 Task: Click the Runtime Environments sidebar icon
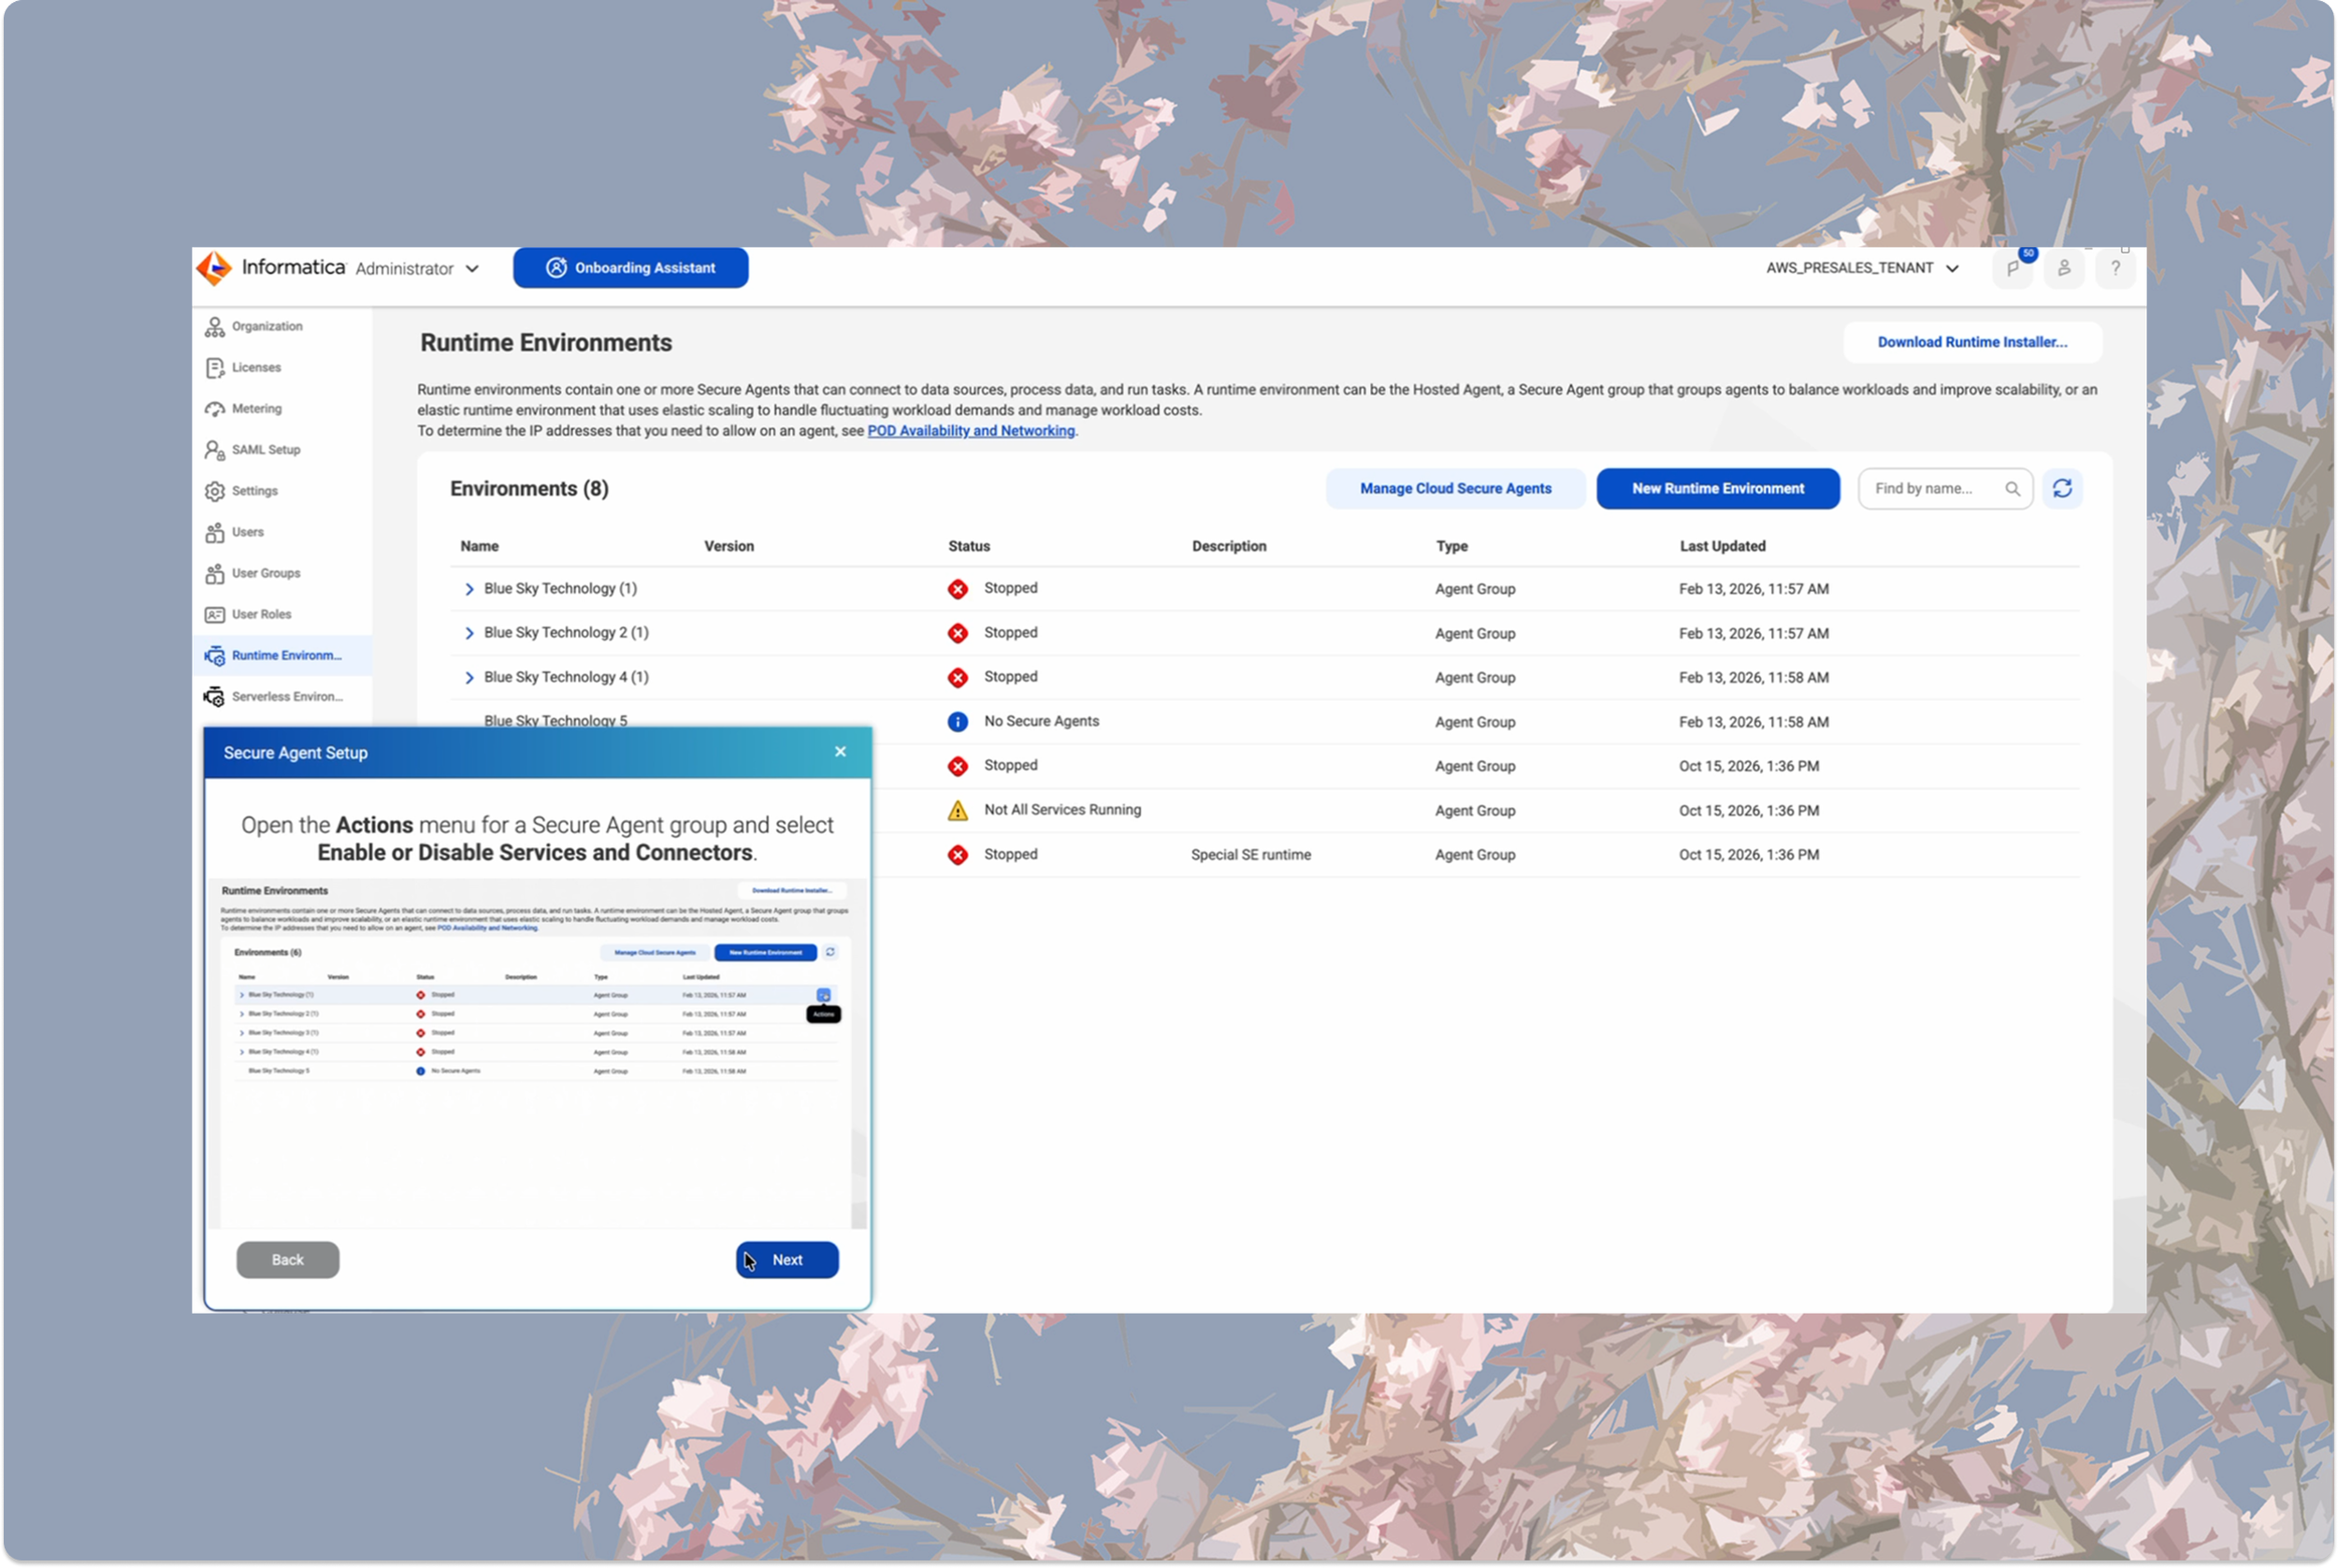click(x=214, y=656)
